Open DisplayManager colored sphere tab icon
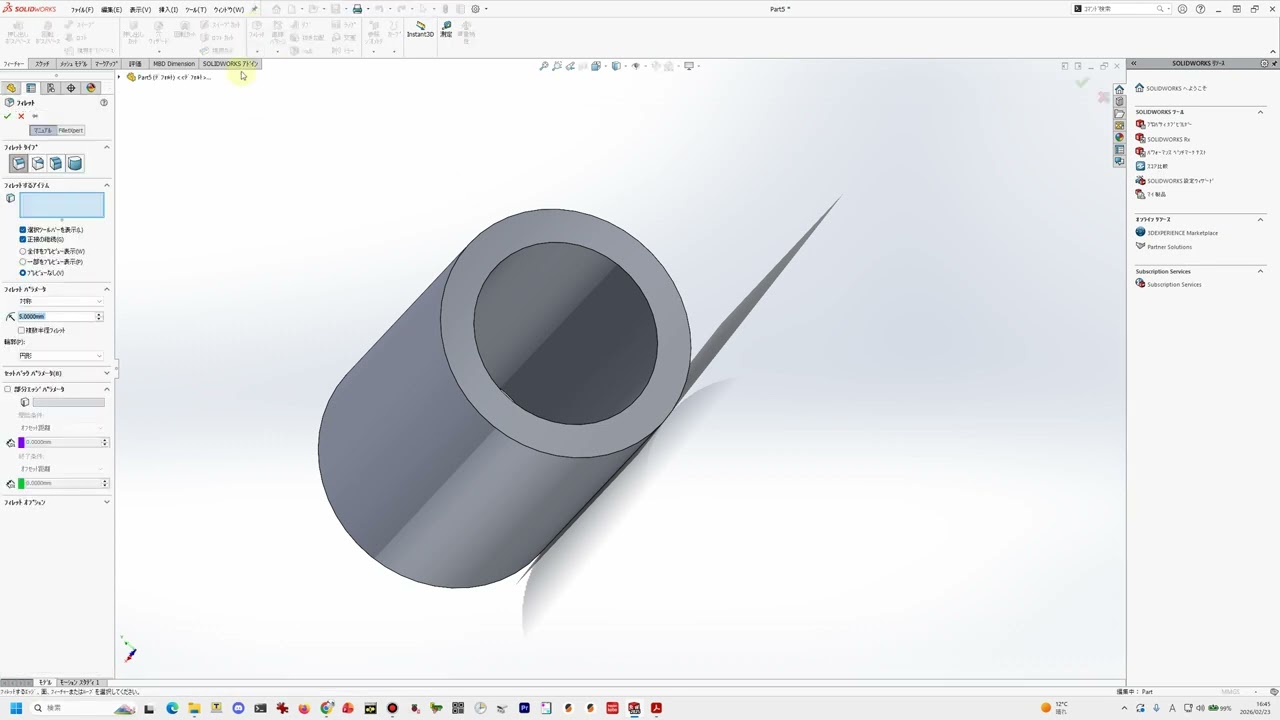Viewport: 1280px width, 720px height. coord(91,88)
